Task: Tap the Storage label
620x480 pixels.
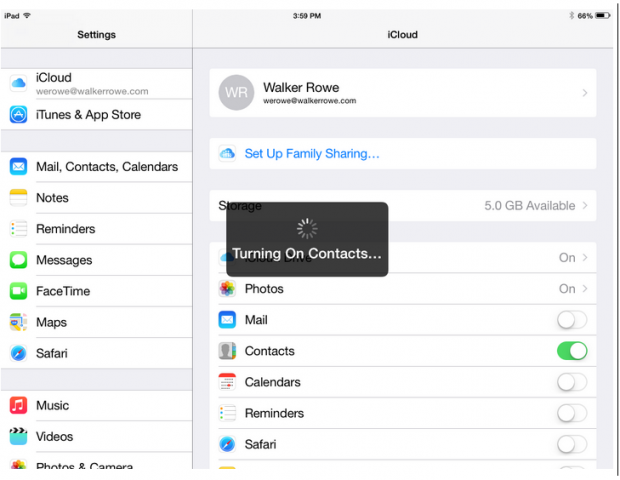Action: (240, 206)
